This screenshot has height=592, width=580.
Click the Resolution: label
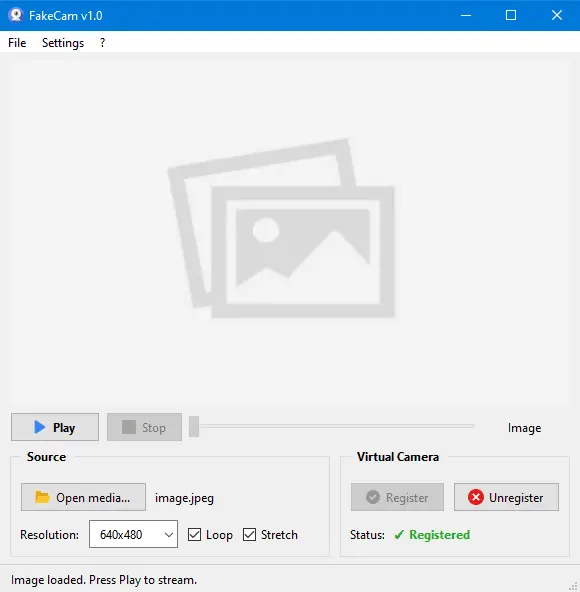[49, 535]
